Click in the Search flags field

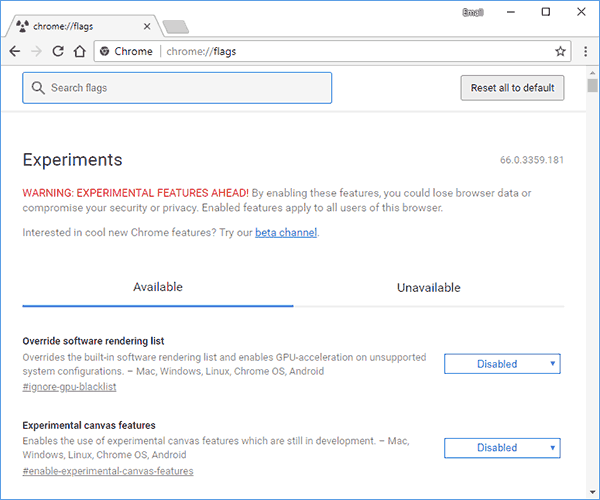[x=177, y=88]
